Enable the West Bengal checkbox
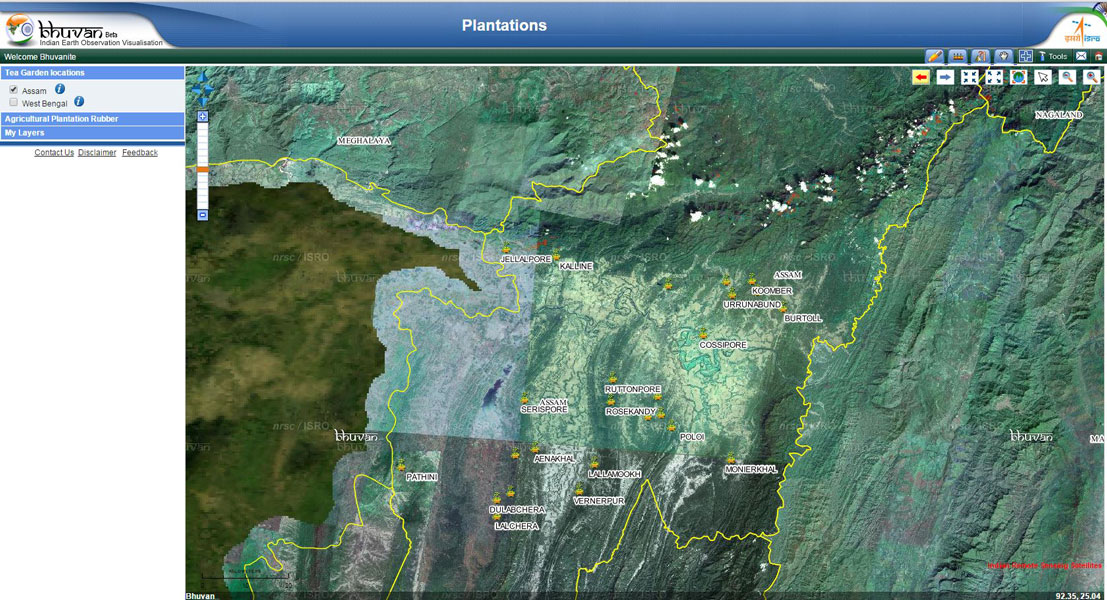This screenshot has width=1107, height=600. 14,102
